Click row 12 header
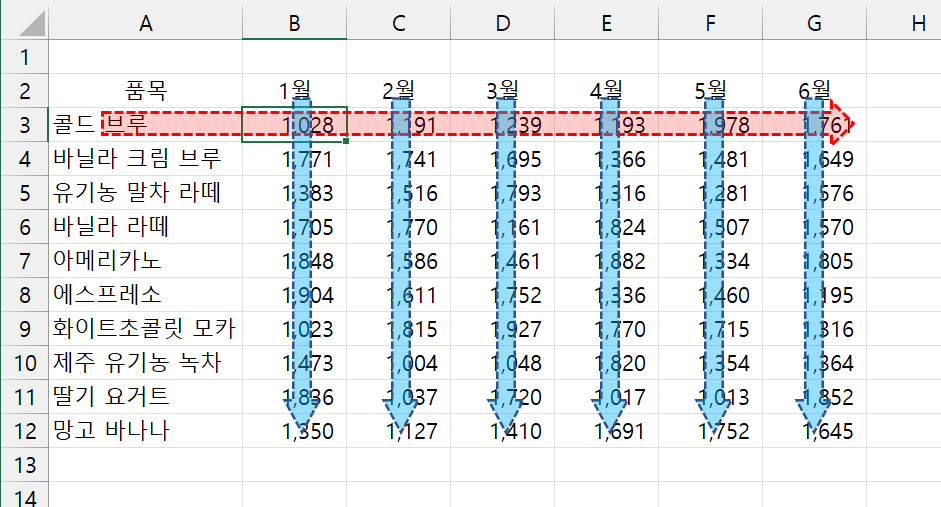The width and height of the screenshot is (941, 507). click(24, 431)
